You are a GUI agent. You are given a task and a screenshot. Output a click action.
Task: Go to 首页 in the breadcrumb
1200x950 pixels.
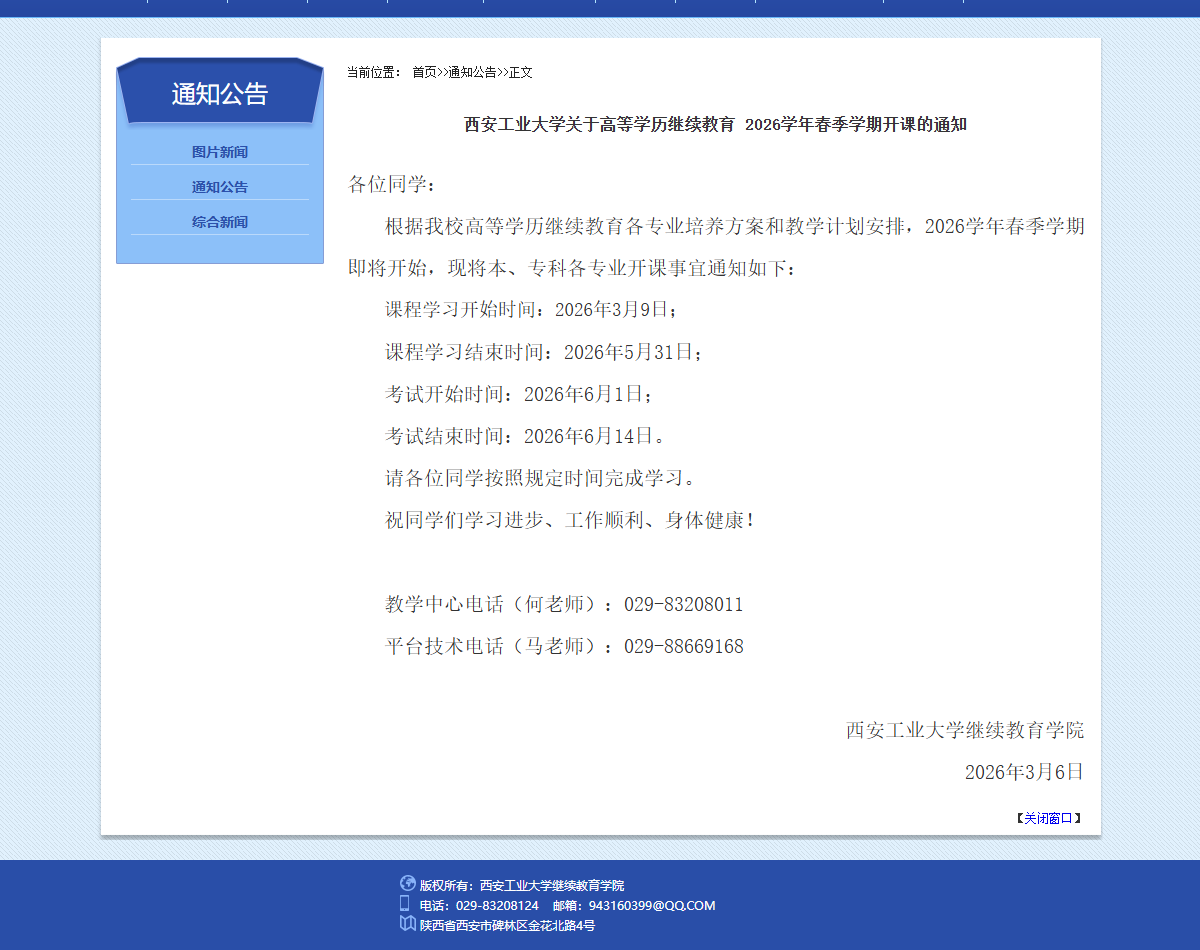pyautogui.click(x=424, y=72)
